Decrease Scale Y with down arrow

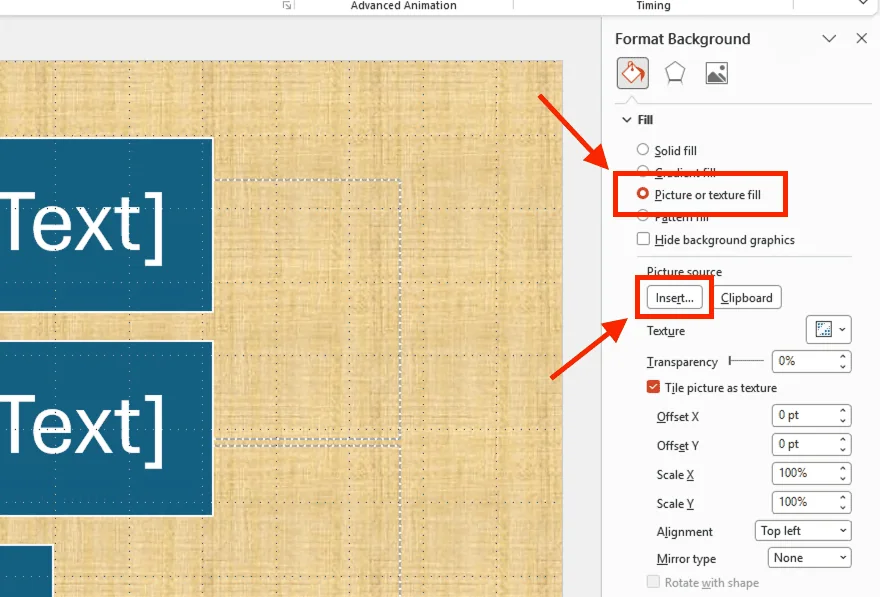(842, 508)
